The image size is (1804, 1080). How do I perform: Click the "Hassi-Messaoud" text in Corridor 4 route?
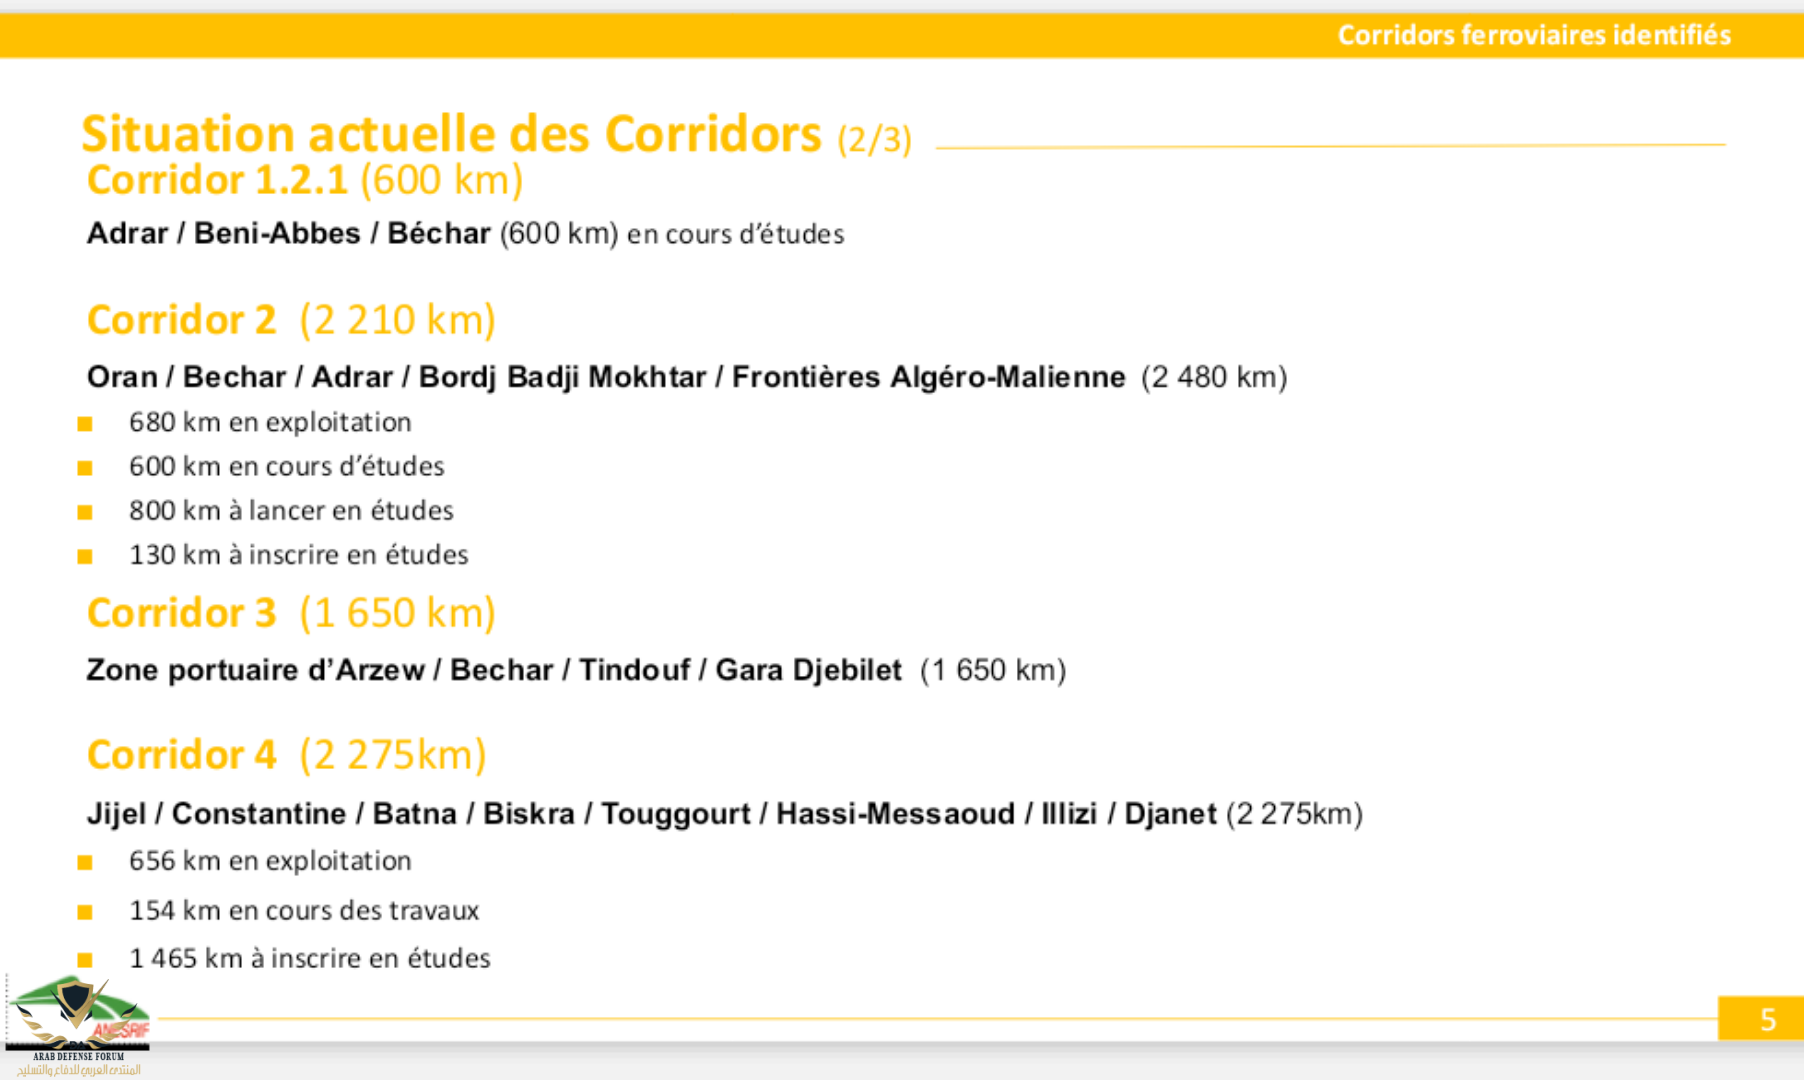click(895, 814)
